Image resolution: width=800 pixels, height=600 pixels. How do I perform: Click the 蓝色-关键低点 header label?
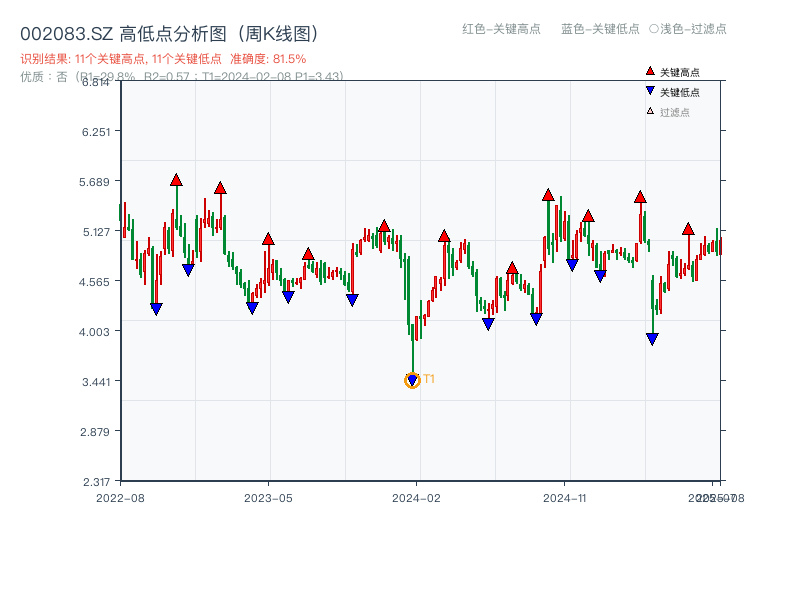[600, 29]
